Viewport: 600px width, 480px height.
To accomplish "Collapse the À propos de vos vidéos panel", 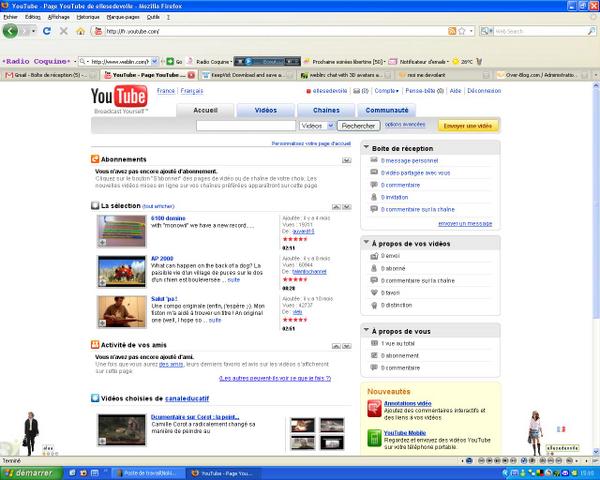I will (x=366, y=242).
